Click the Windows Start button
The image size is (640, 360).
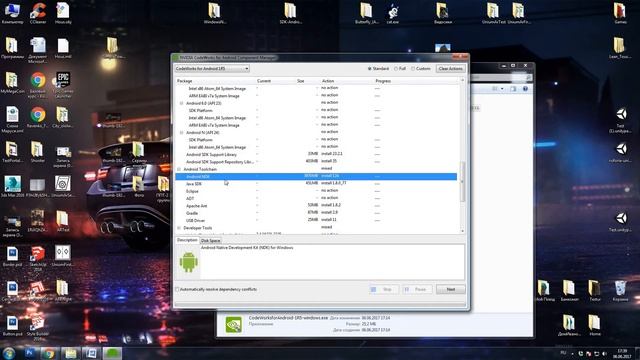tap(9, 353)
